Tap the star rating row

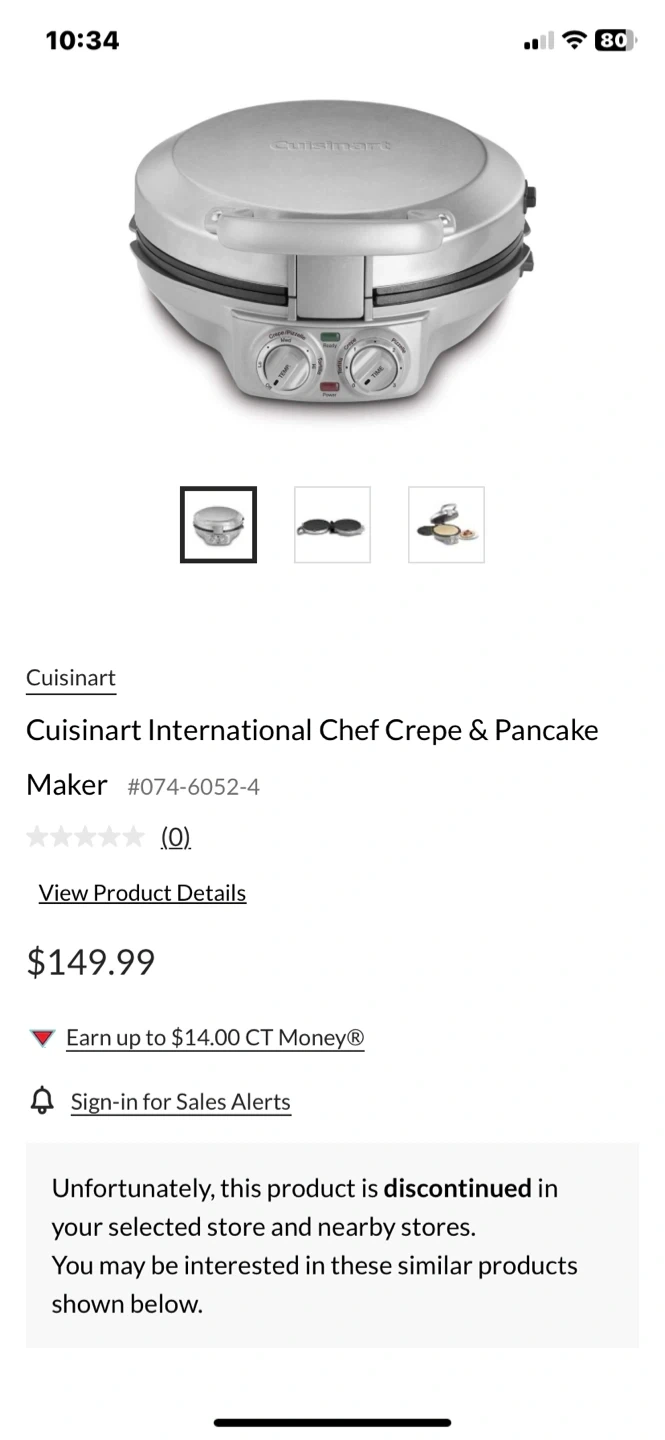coord(85,837)
